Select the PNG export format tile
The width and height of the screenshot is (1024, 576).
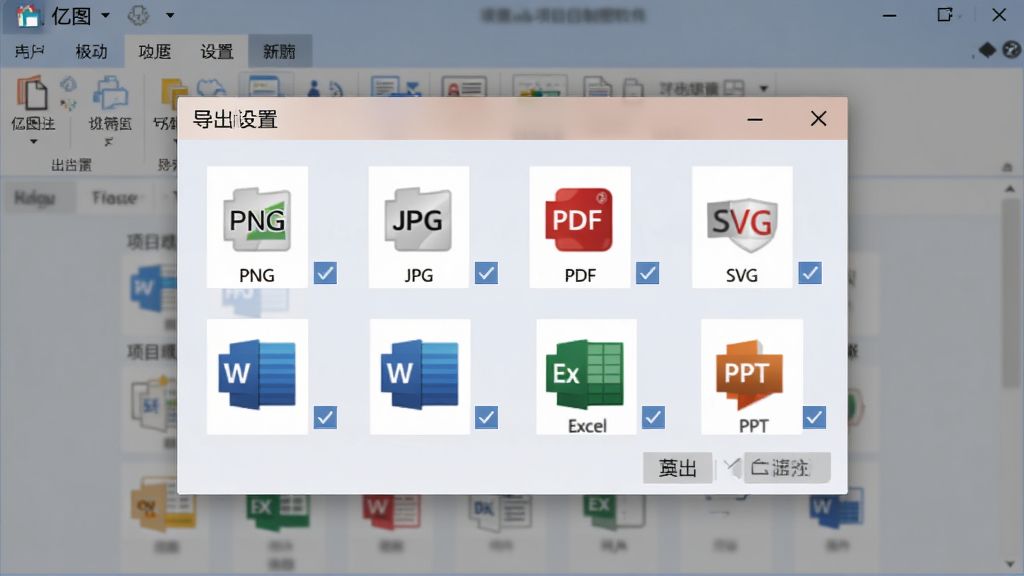pyautogui.click(x=257, y=227)
